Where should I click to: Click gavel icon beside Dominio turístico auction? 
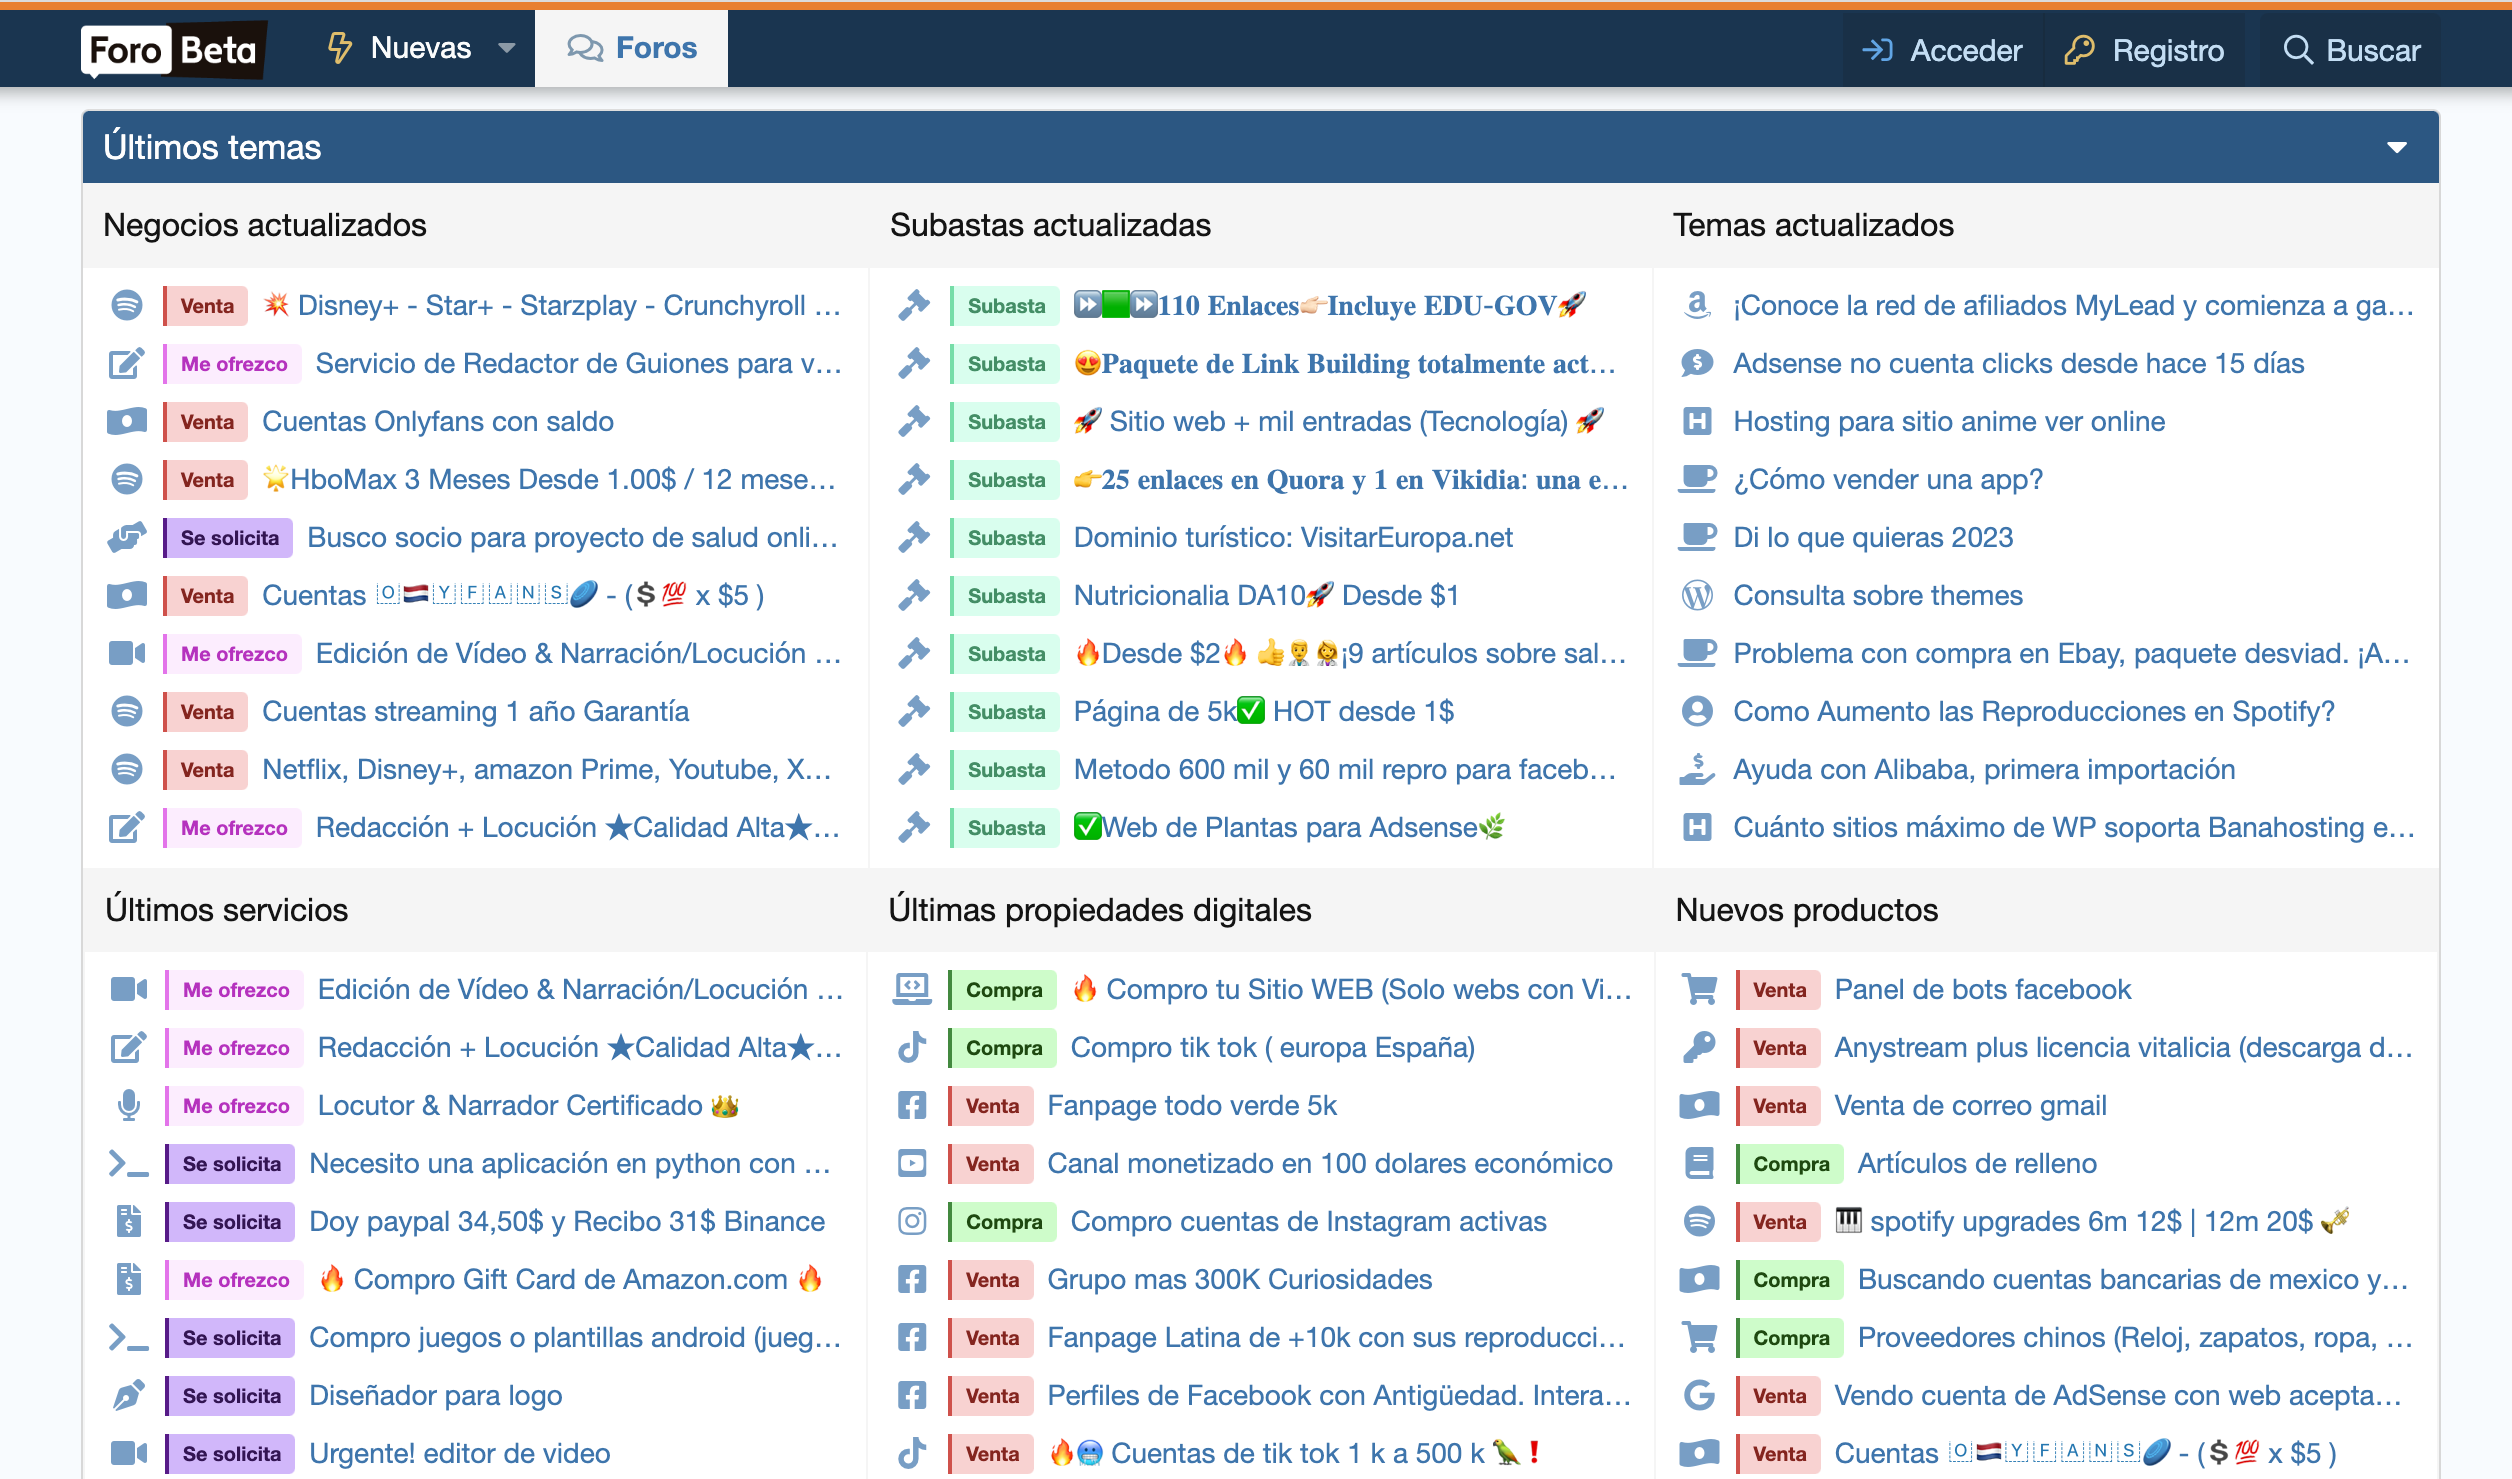point(914,537)
